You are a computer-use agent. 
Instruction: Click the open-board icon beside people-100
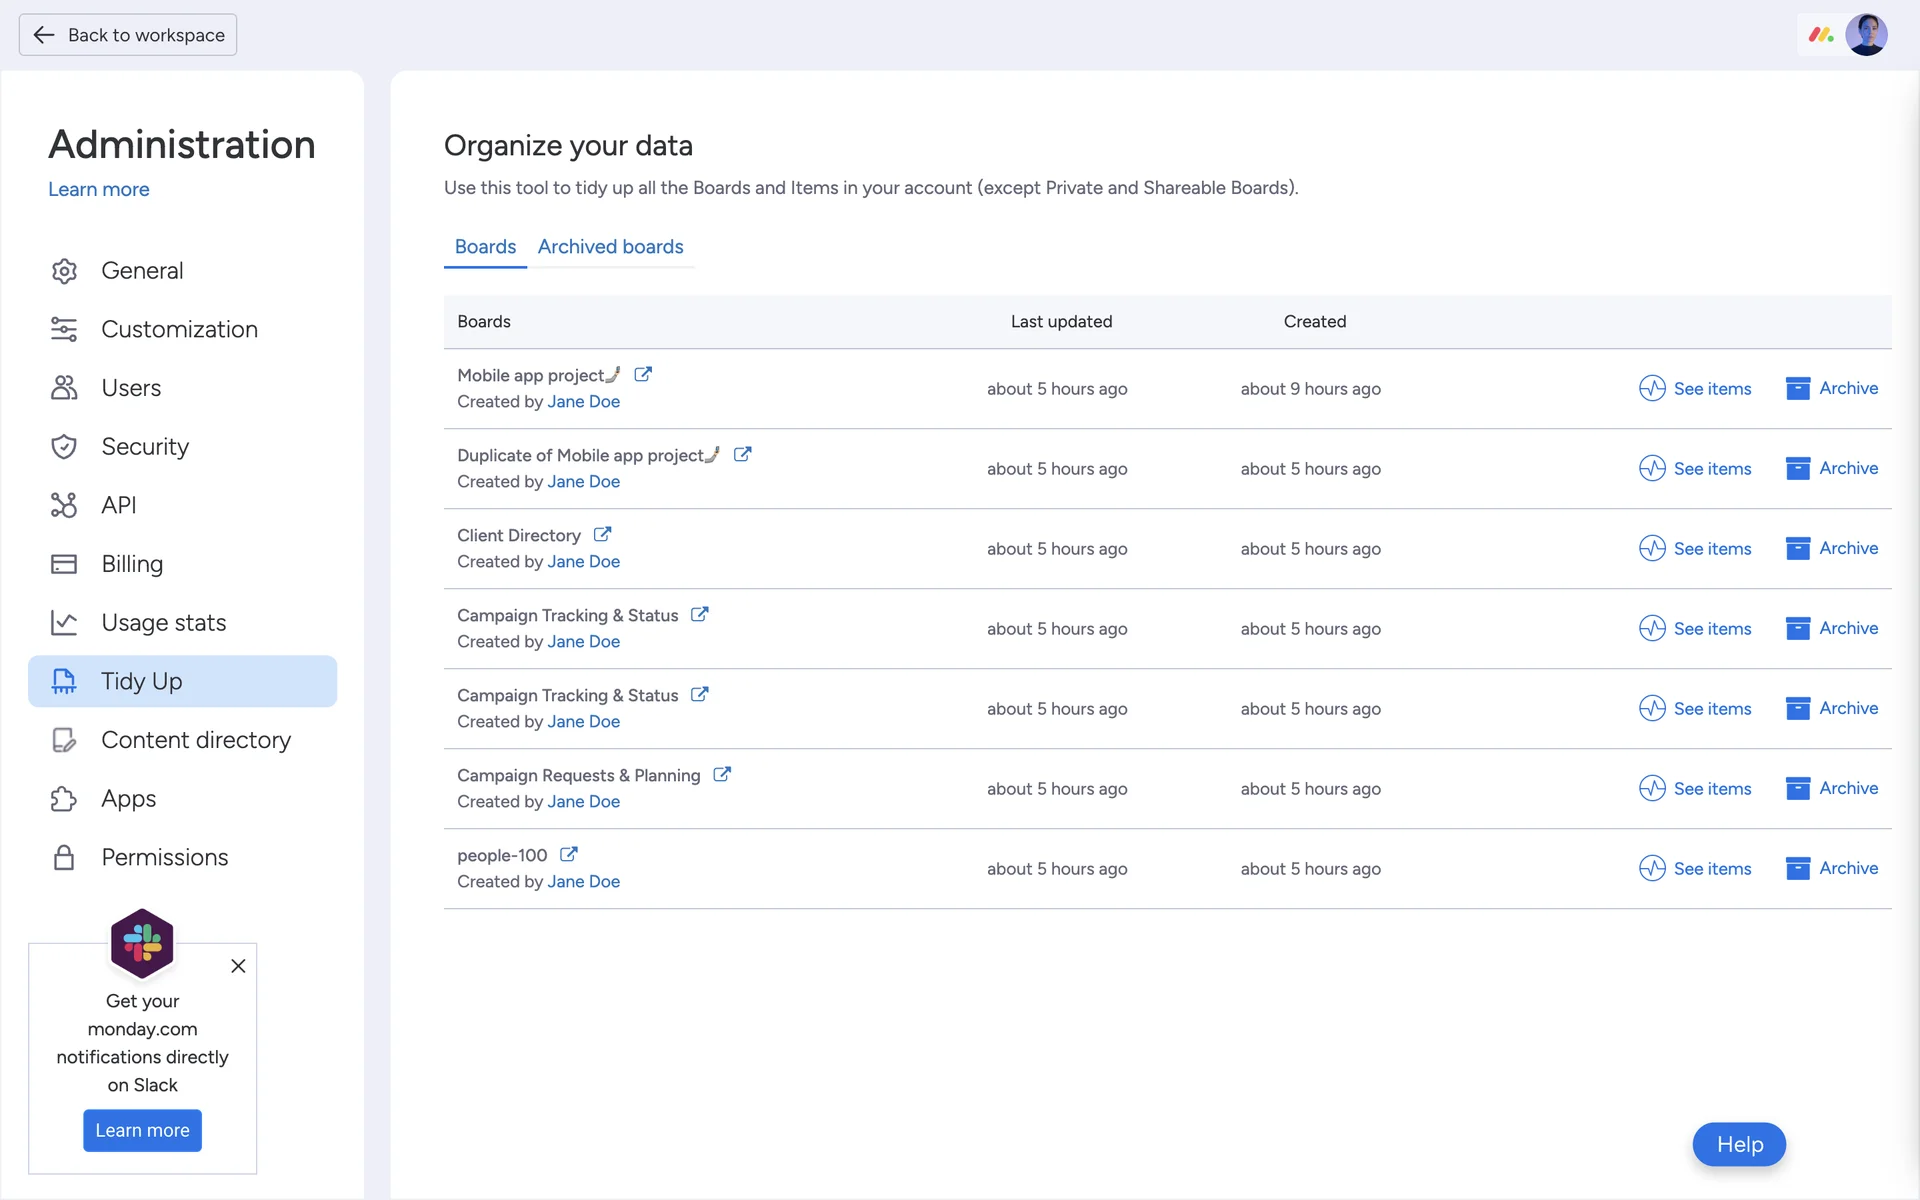pyautogui.click(x=568, y=855)
